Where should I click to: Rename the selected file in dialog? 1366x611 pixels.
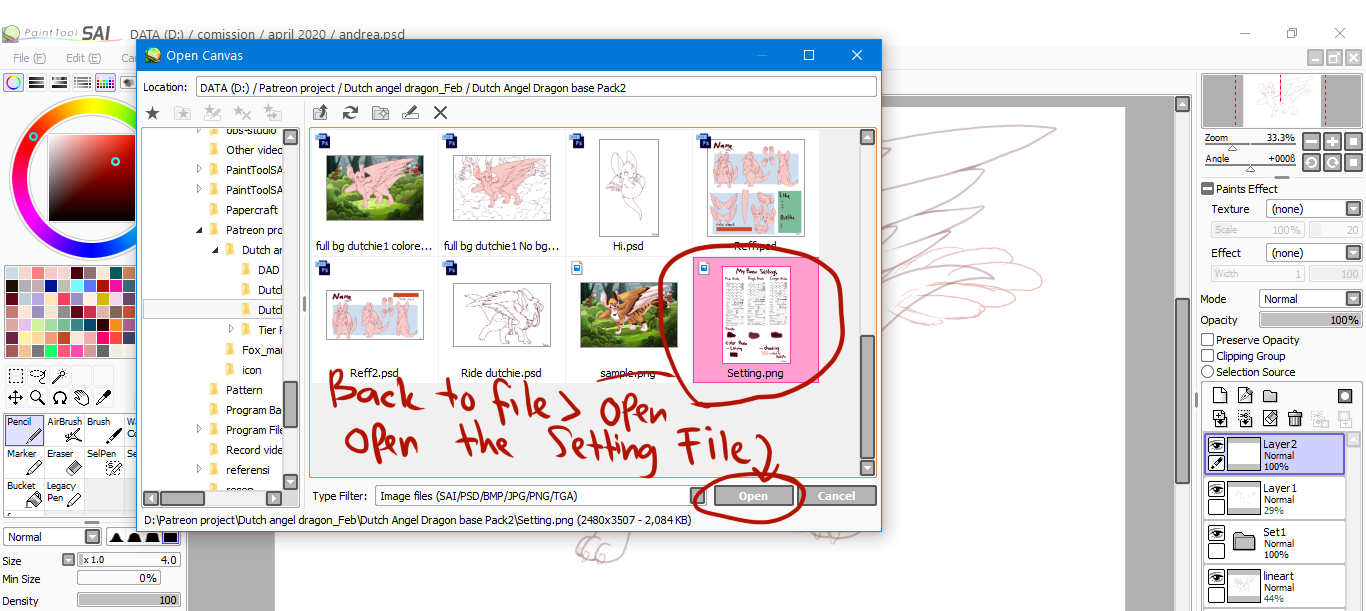point(410,113)
